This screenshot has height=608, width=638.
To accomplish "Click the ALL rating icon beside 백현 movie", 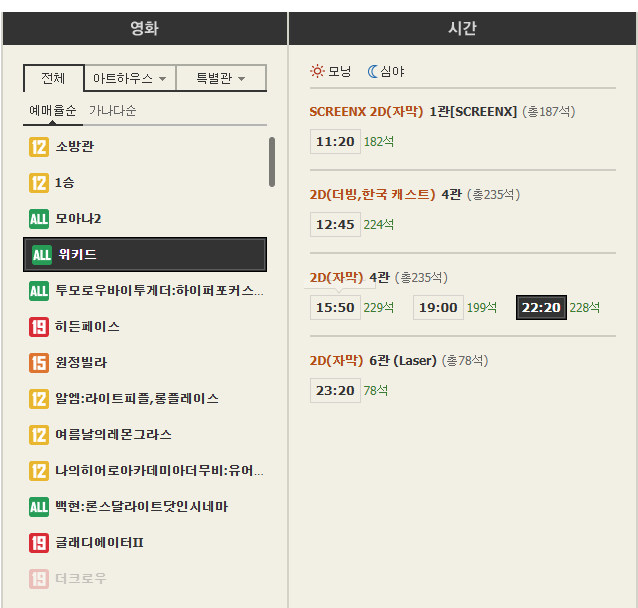I will tap(39, 507).
